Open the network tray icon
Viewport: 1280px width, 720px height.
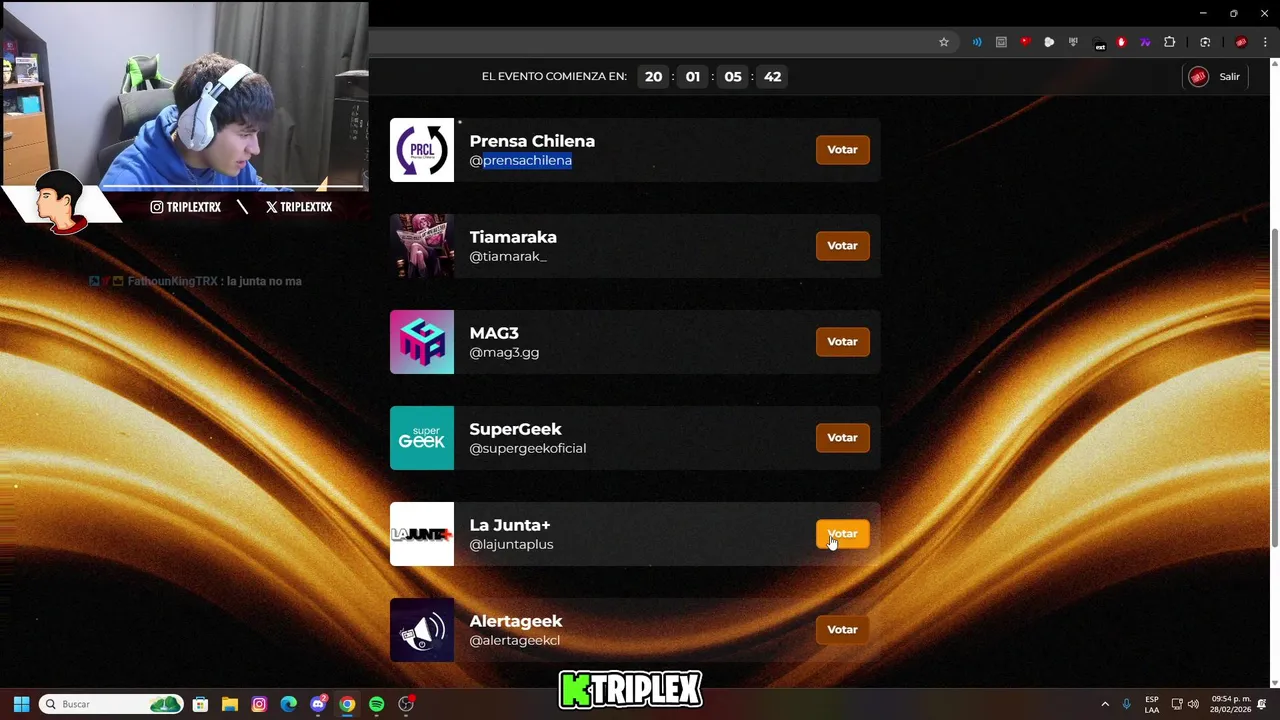1177,704
